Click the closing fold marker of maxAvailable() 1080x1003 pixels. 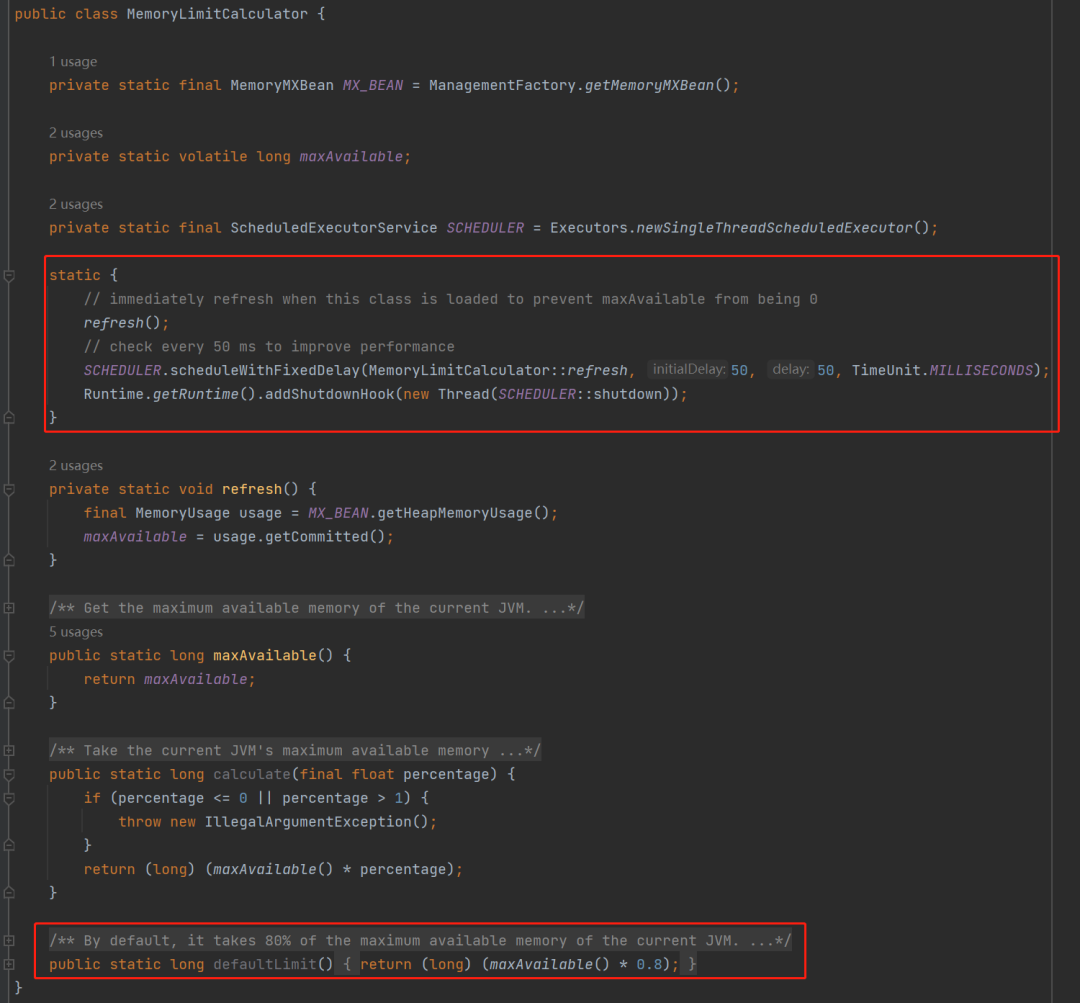[x=9, y=703]
